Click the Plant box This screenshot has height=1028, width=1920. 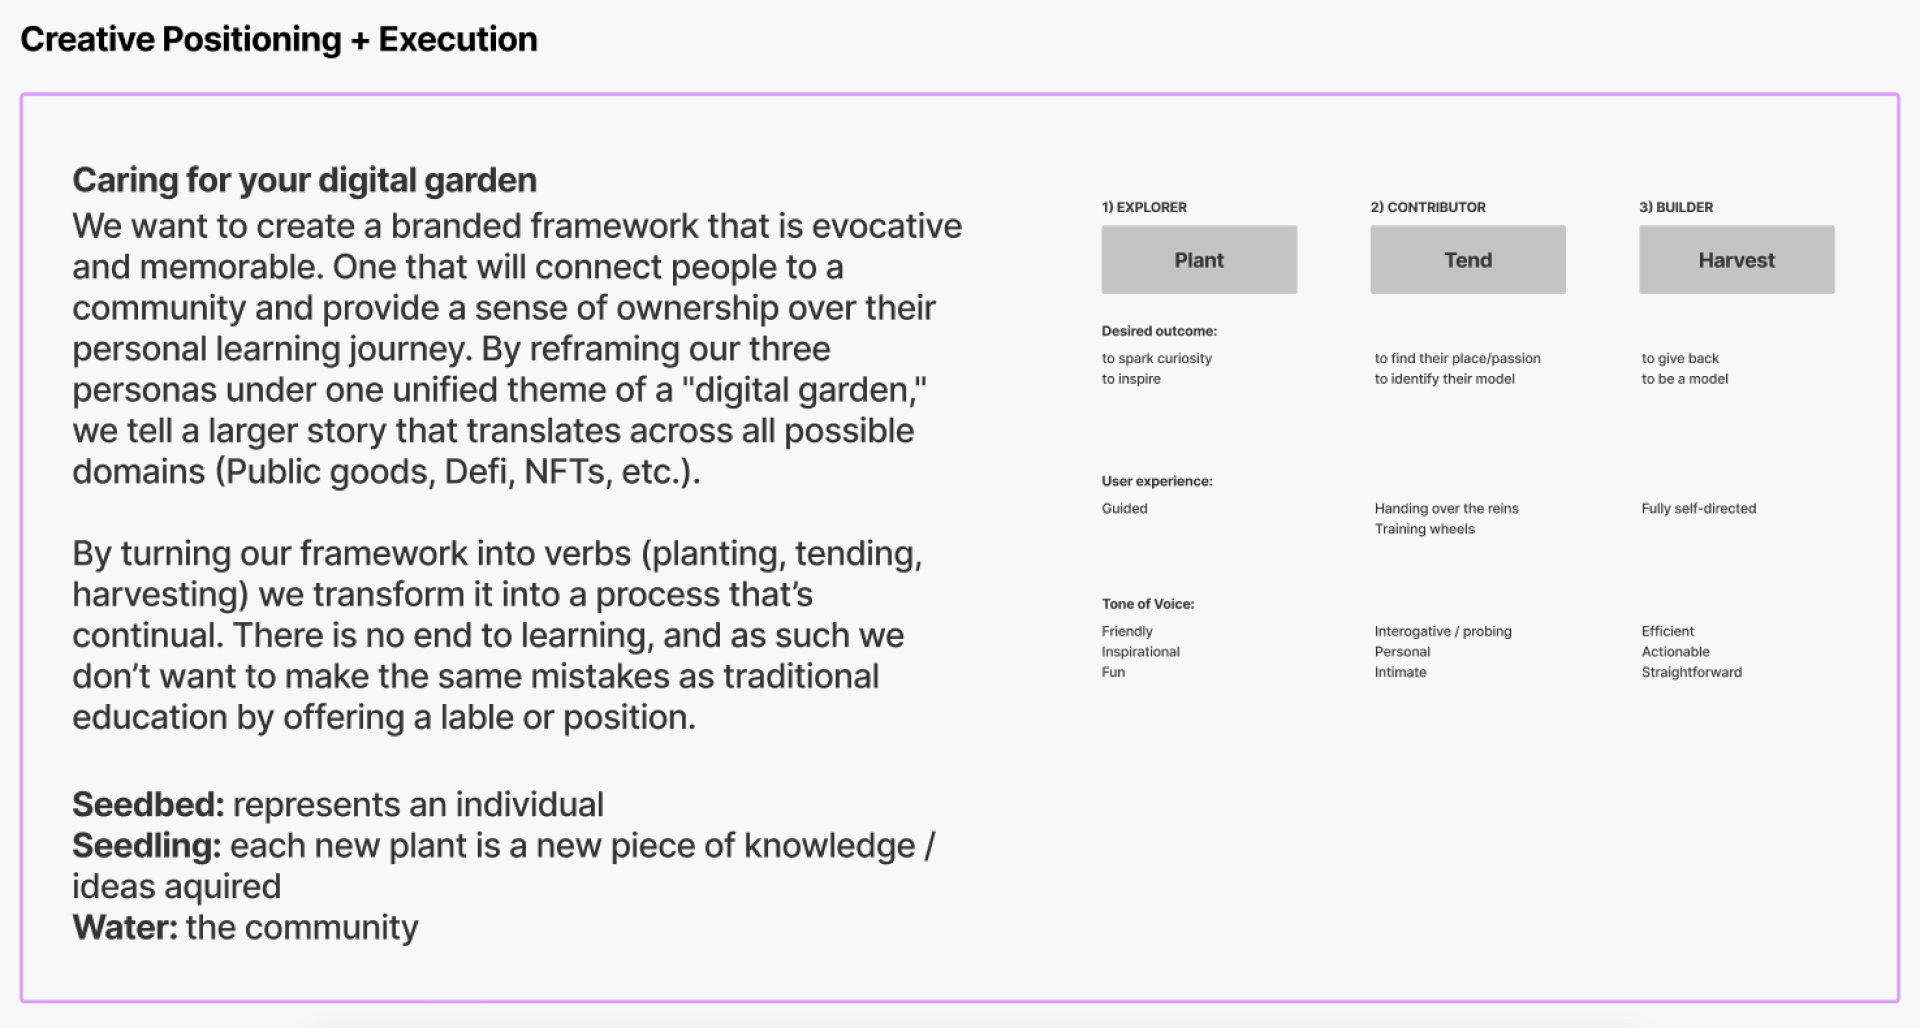[1199, 260]
